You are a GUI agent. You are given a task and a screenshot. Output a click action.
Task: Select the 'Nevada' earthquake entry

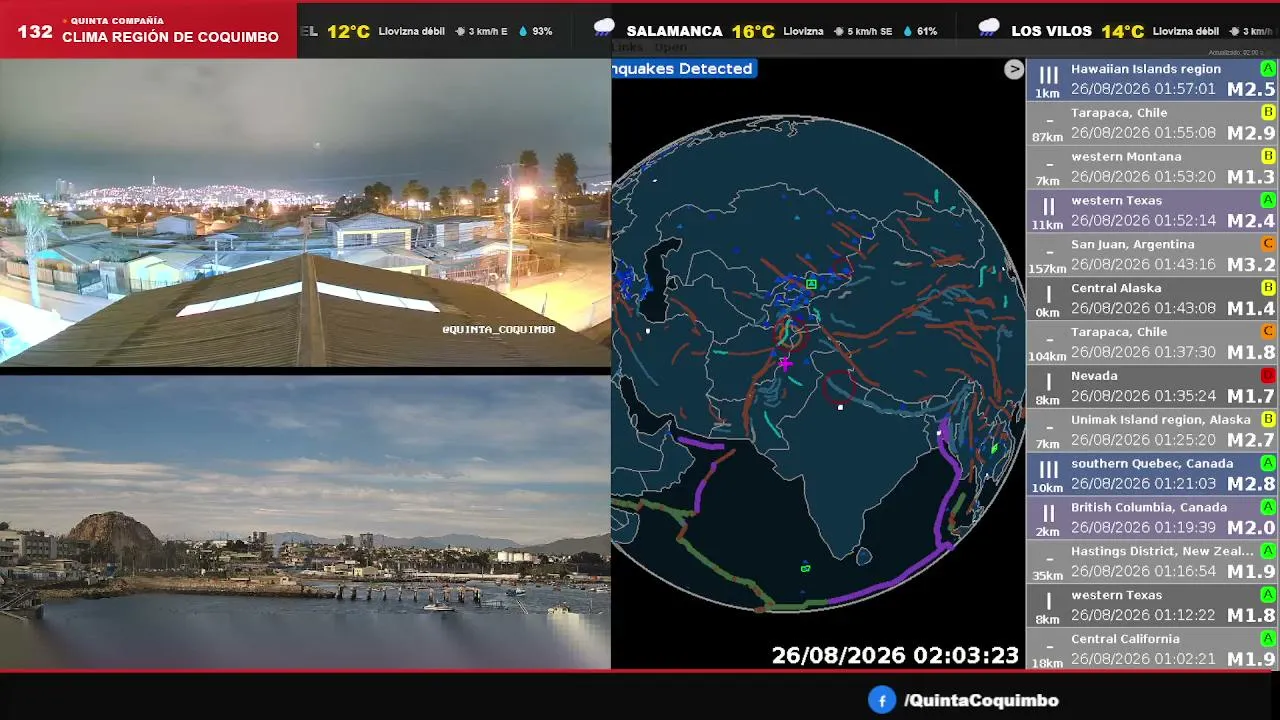[1153, 386]
